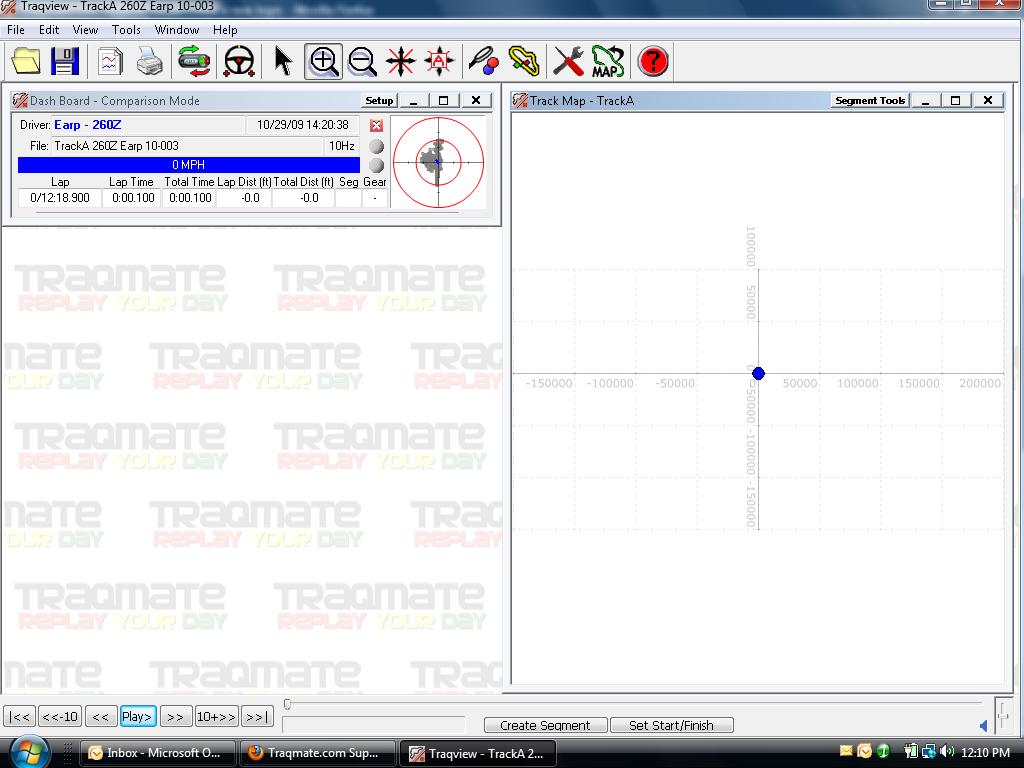Image resolution: width=1024 pixels, height=768 pixels.
Task: Open the Window menu
Action: coord(177,30)
